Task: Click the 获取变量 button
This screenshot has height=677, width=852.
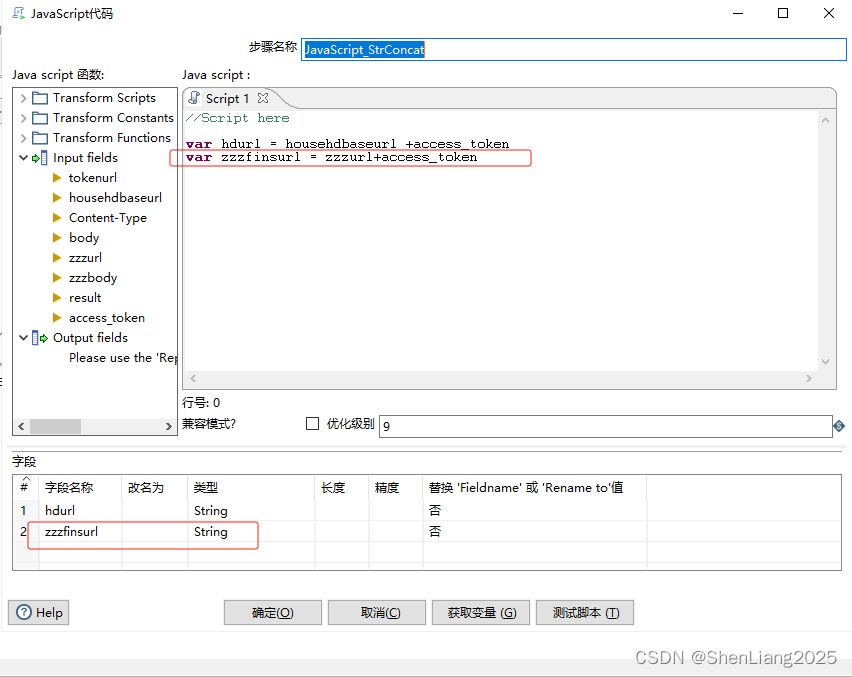Action: pos(480,612)
